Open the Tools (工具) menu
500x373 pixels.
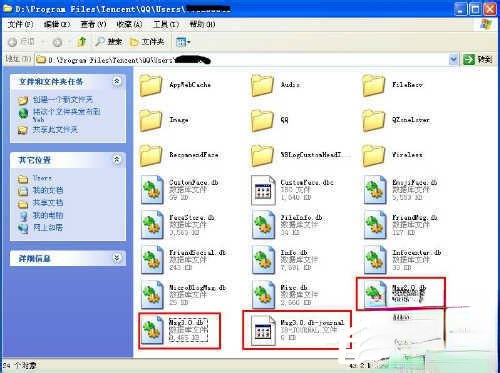tap(166, 24)
